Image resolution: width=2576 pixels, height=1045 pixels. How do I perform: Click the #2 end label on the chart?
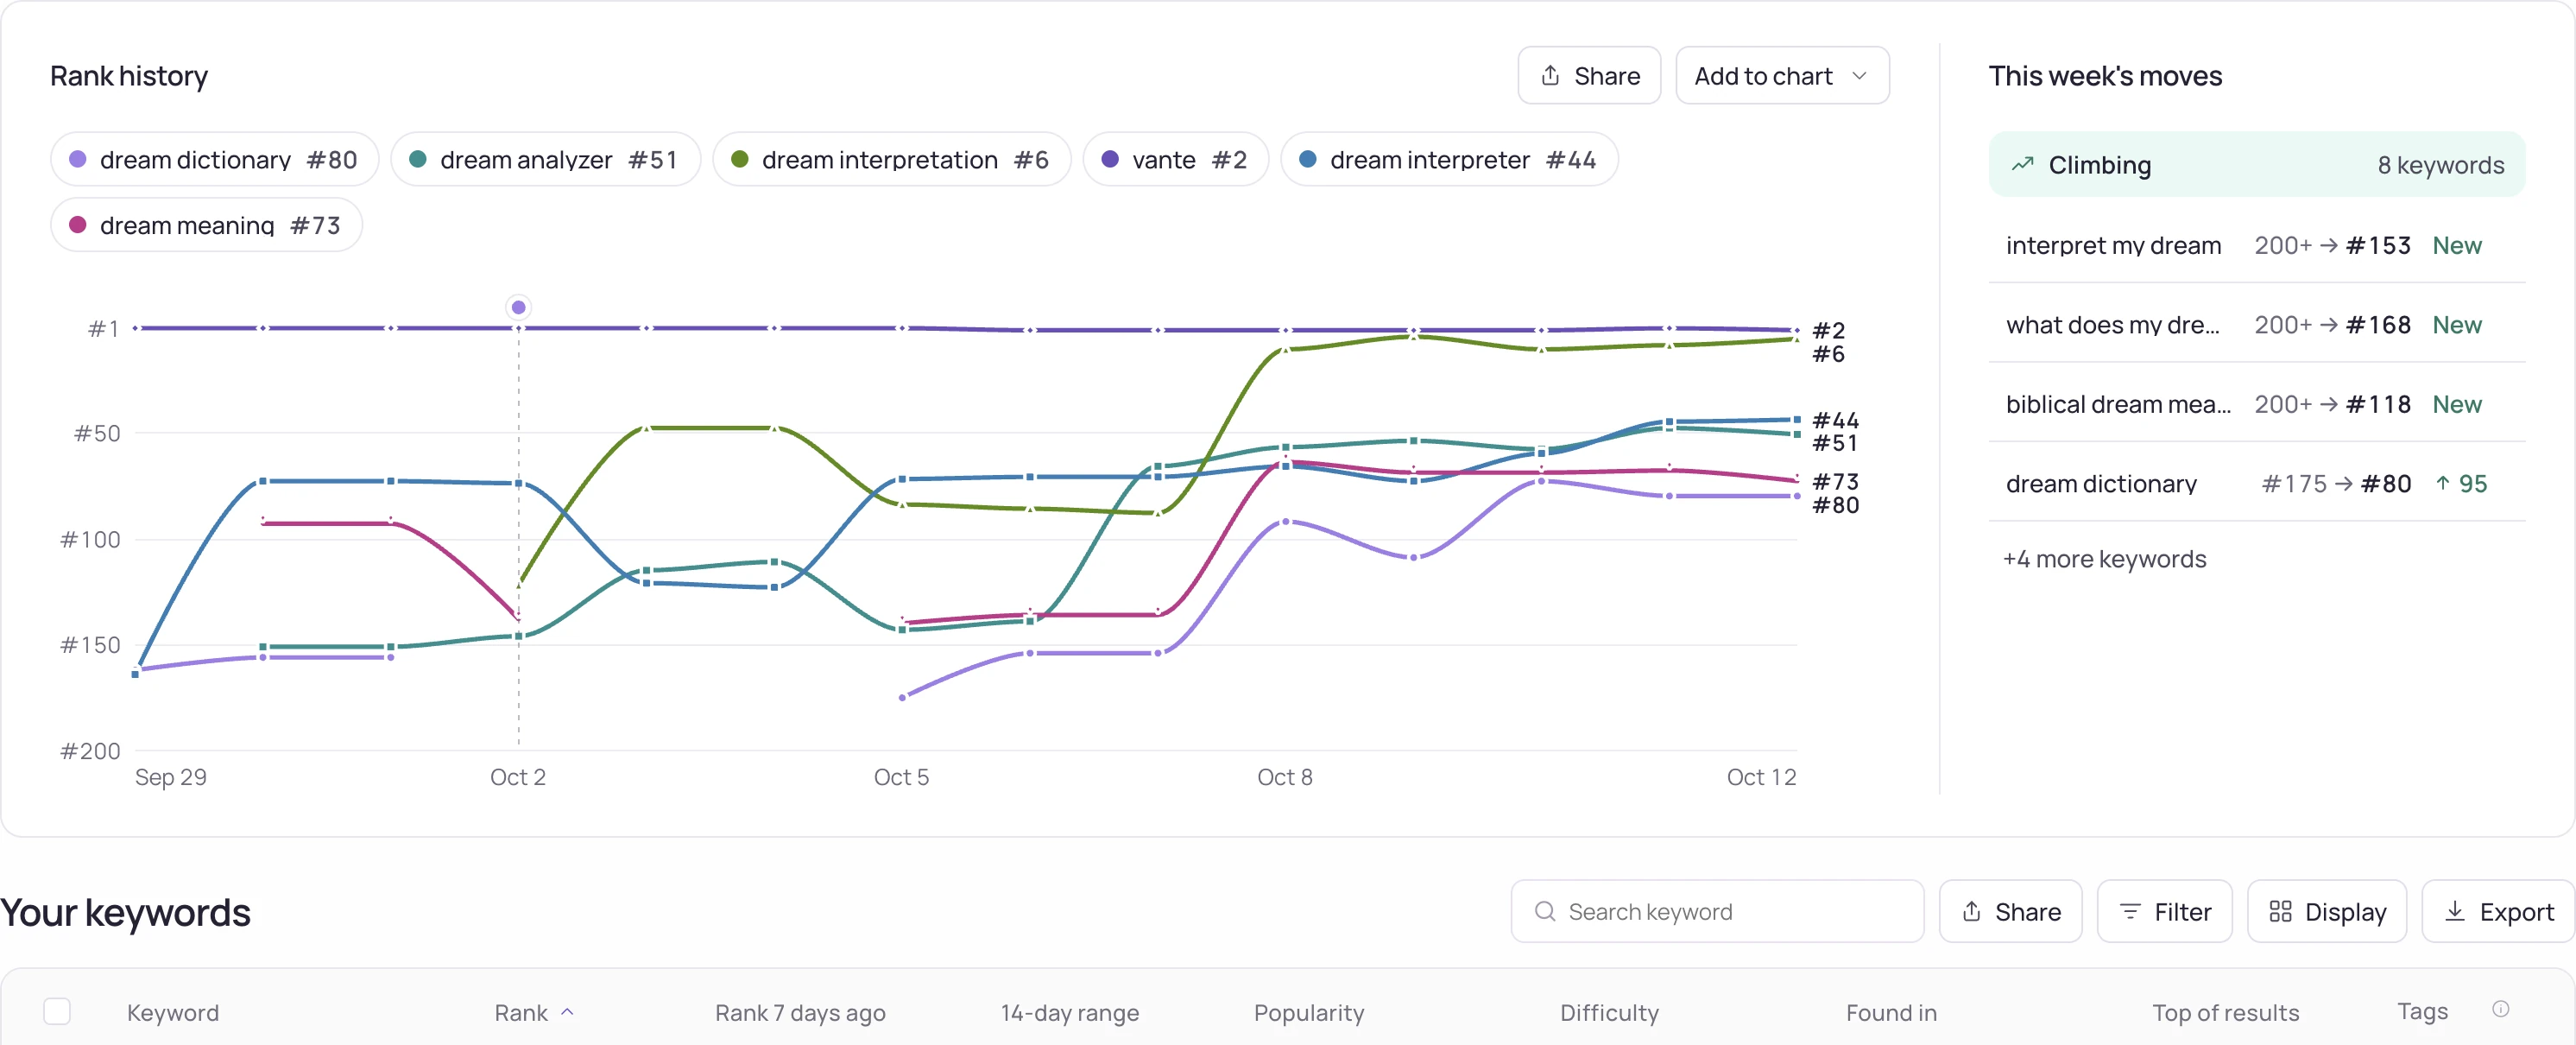click(x=1828, y=330)
